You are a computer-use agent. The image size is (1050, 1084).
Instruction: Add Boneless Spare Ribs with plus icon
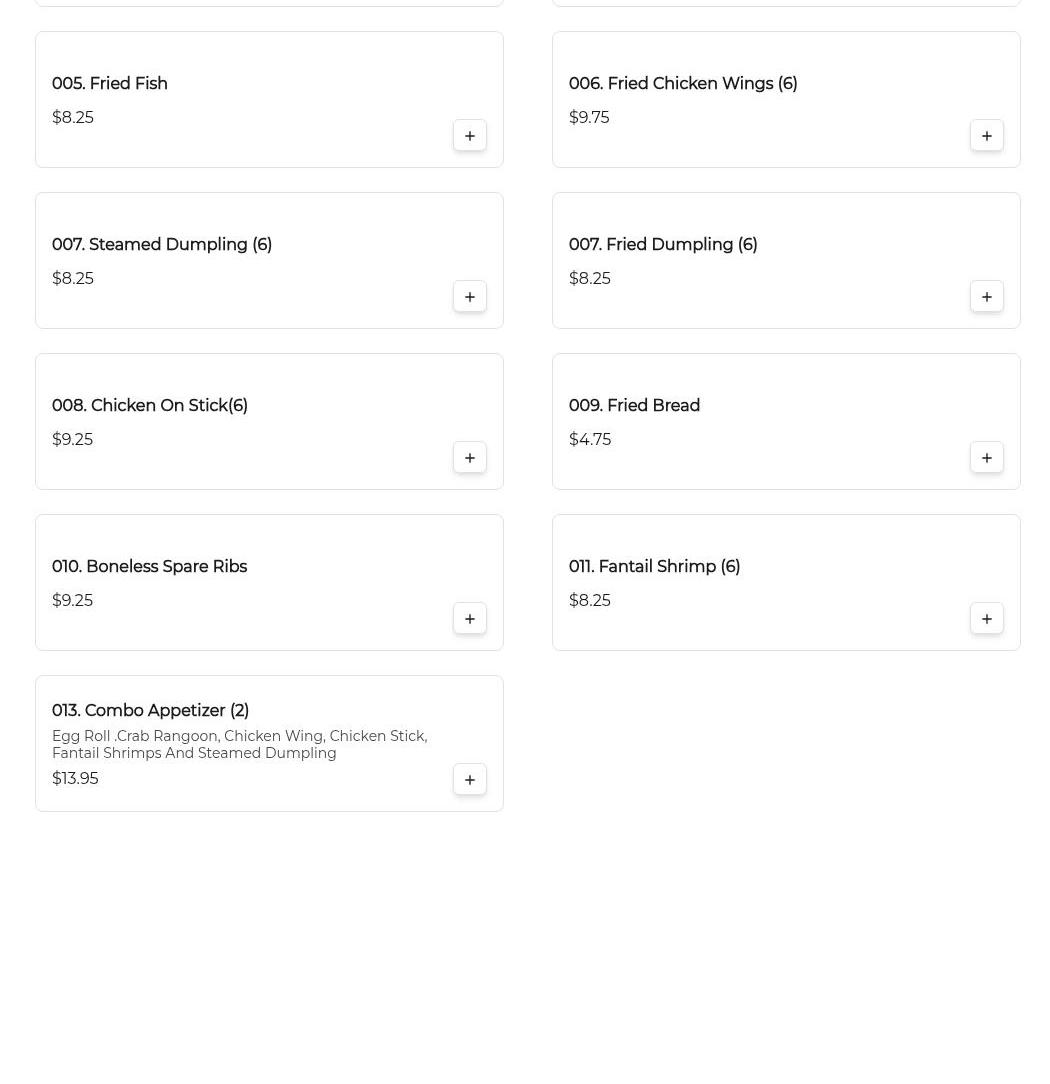tap(469, 619)
